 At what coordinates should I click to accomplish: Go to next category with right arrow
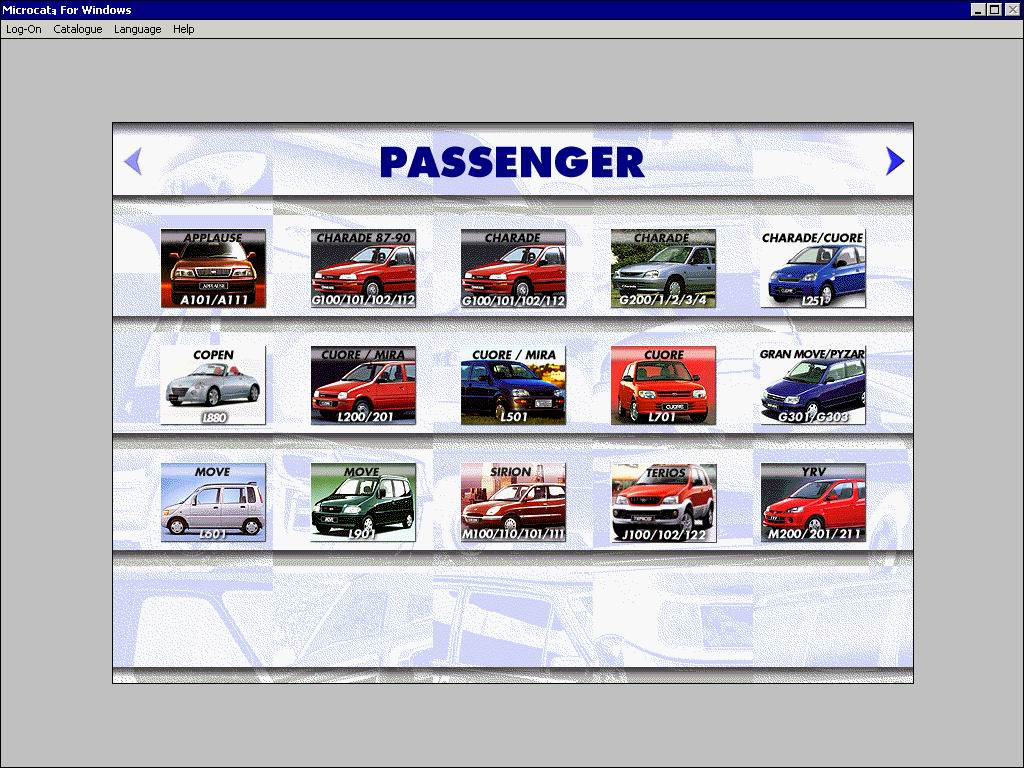(895, 161)
